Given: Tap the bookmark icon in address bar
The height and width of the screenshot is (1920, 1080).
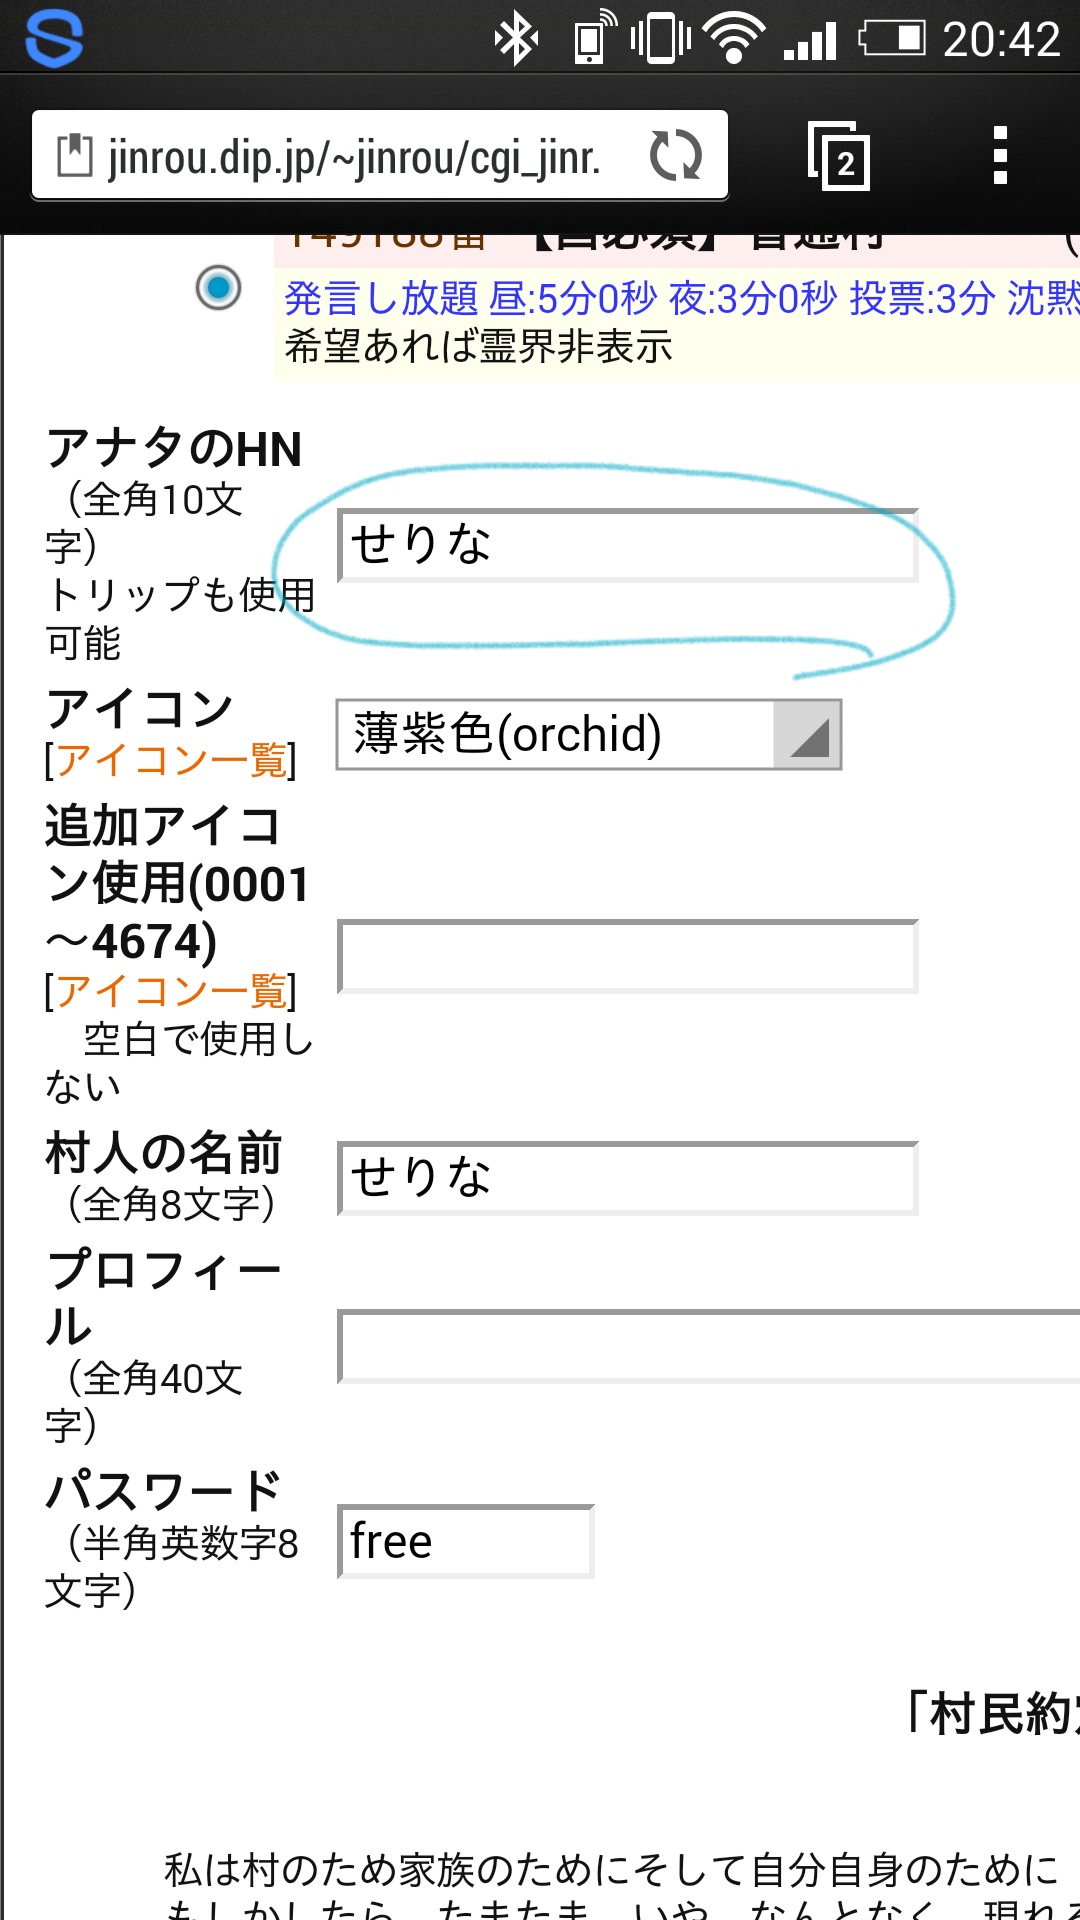Looking at the screenshot, I should point(74,156).
